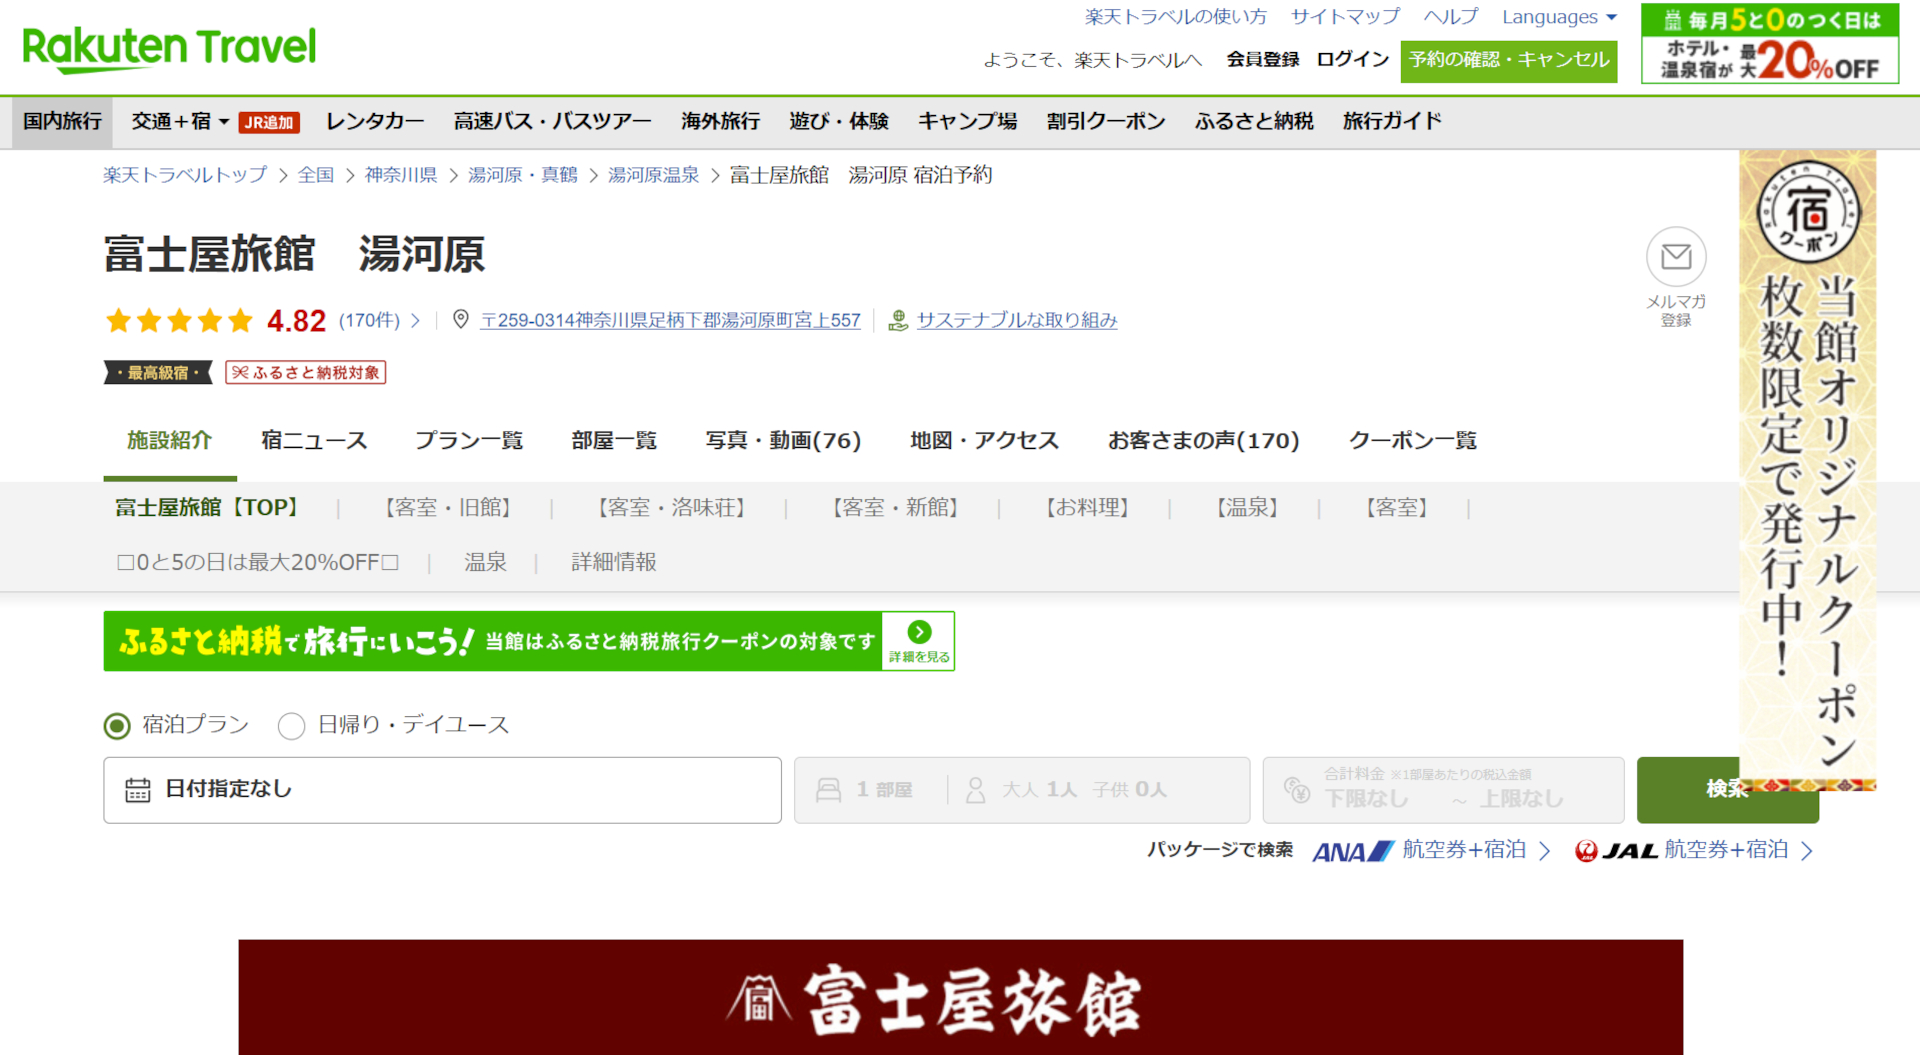
Task: Open レンタカー in the navigation bar
Action: pyautogui.click(x=375, y=121)
